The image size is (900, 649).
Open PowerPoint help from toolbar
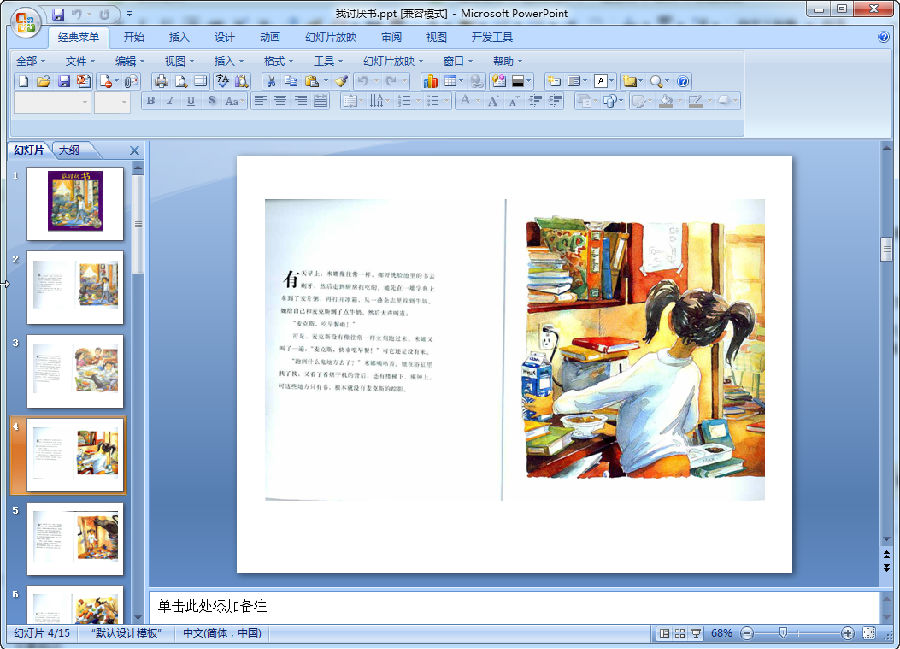pos(682,81)
